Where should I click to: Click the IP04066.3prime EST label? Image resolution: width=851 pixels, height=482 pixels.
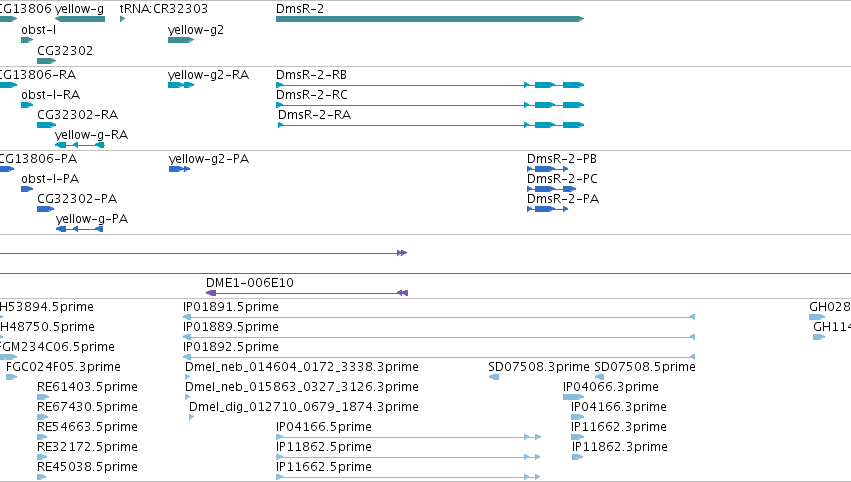(x=611, y=387)
